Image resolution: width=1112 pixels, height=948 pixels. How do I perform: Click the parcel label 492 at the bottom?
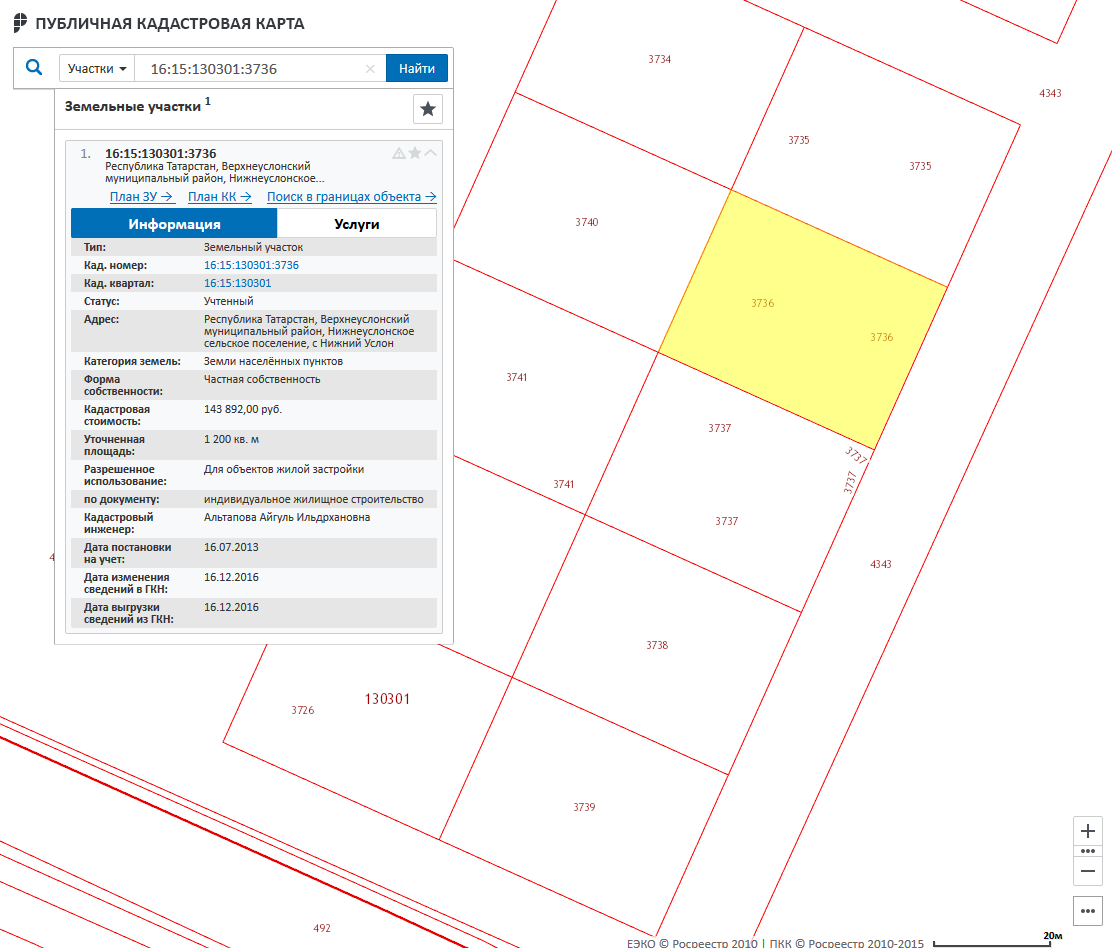click(322, 928)
